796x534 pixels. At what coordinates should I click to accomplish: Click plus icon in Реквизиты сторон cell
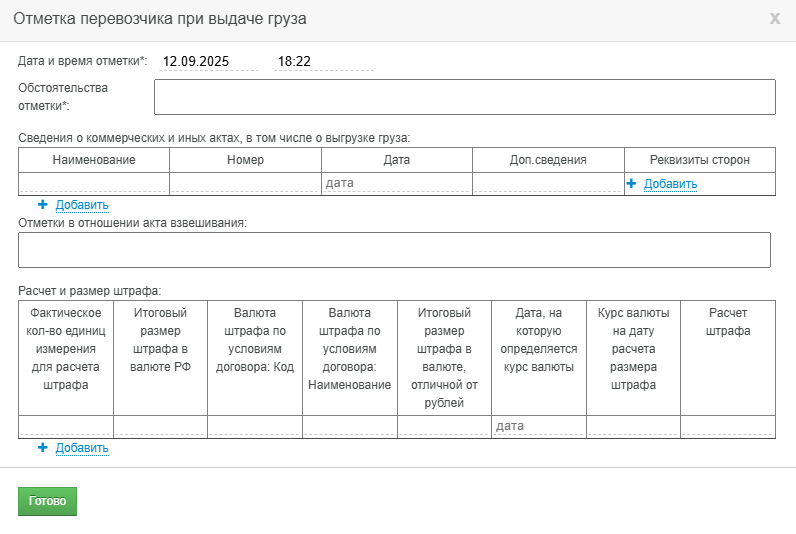click(631, 183)
